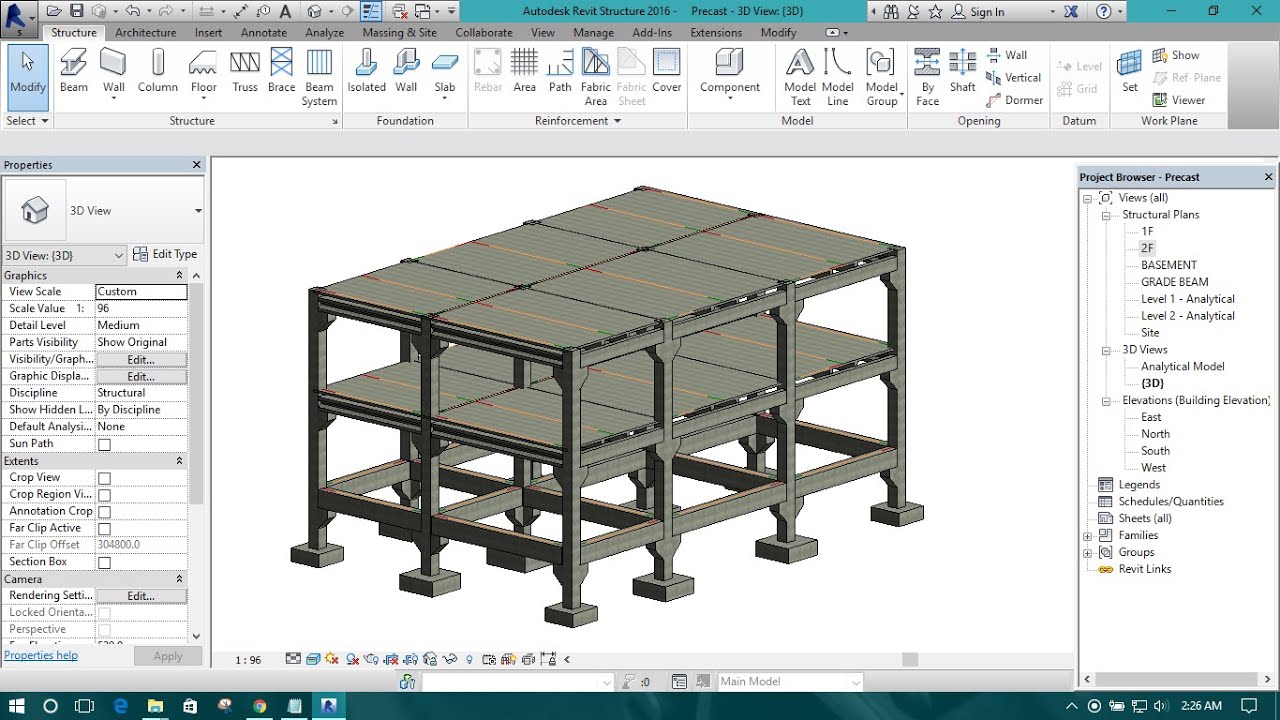Select the Truss tool
Image resolution: width=1280 pixels, height=720 pixels.
(x=245, y=70)
